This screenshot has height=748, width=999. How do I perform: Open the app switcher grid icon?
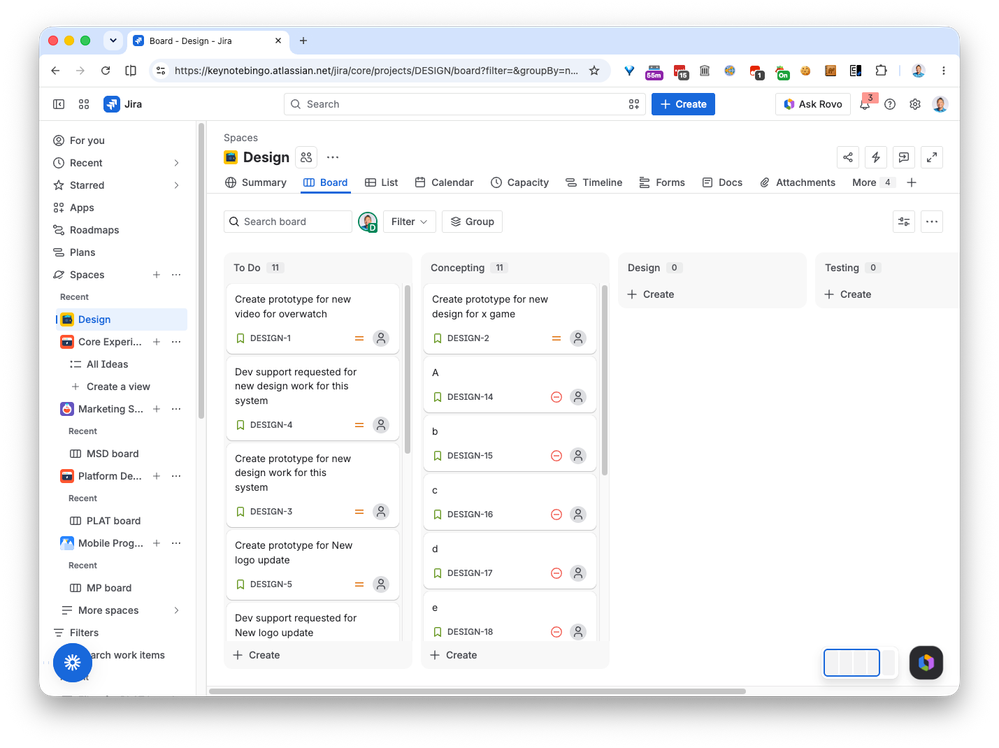coord(83,104)
